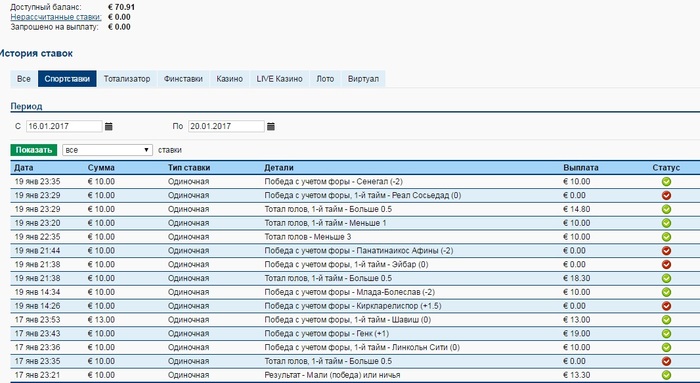This screenshot has height=383, width=700.
Task: Click the € 18.30 payout value
Action: pos(576,279)
